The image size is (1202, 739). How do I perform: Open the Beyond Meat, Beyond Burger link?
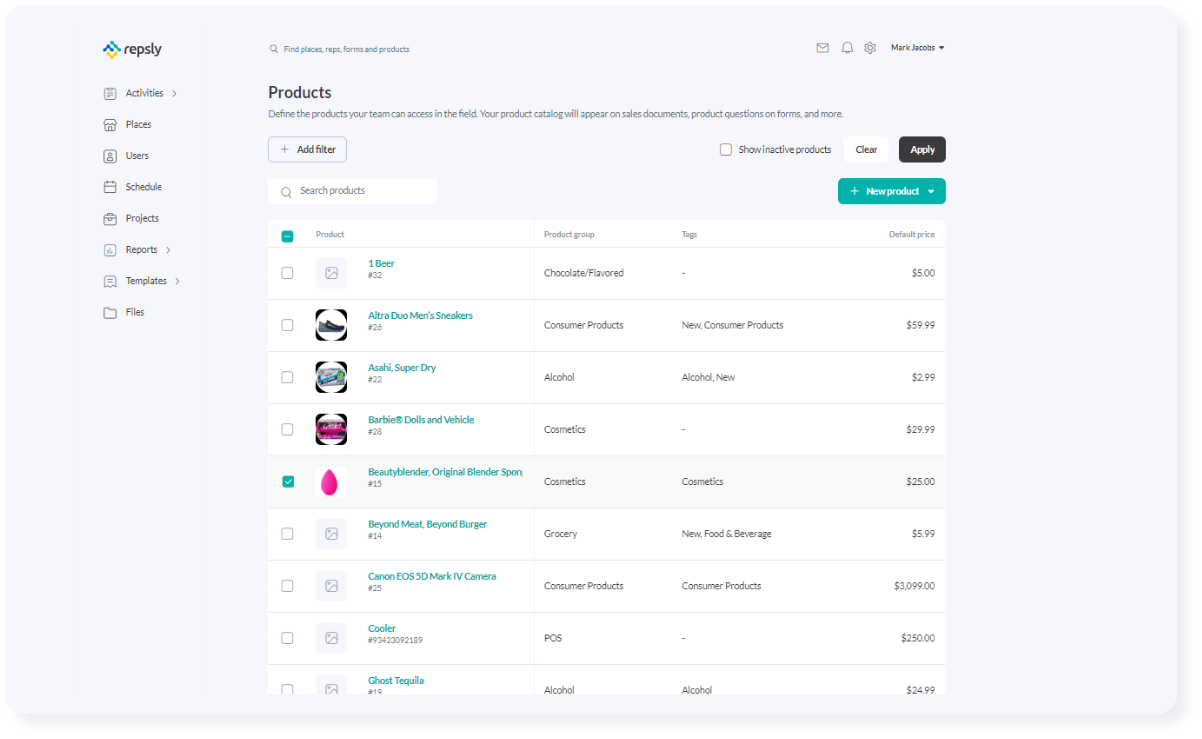(x=428, y=524)
